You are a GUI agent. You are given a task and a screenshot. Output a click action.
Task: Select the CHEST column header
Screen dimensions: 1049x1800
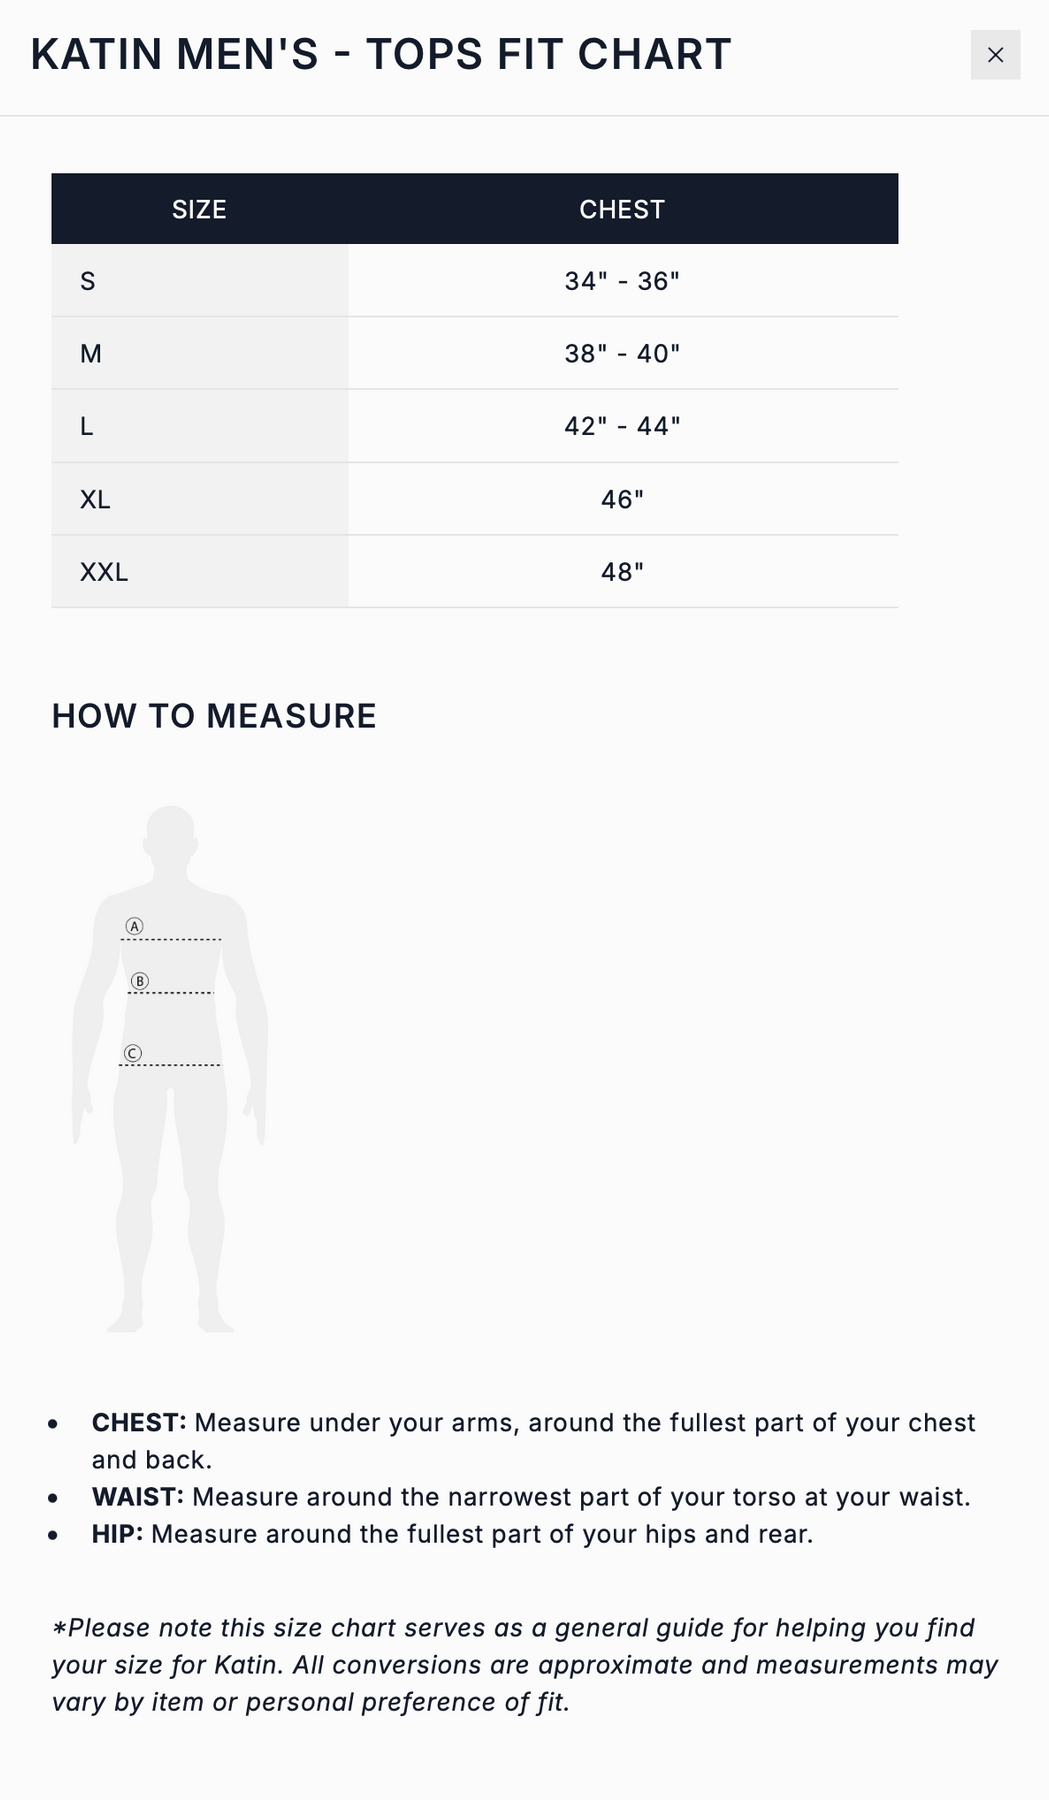pyautogui.click(x=622, y=209)
